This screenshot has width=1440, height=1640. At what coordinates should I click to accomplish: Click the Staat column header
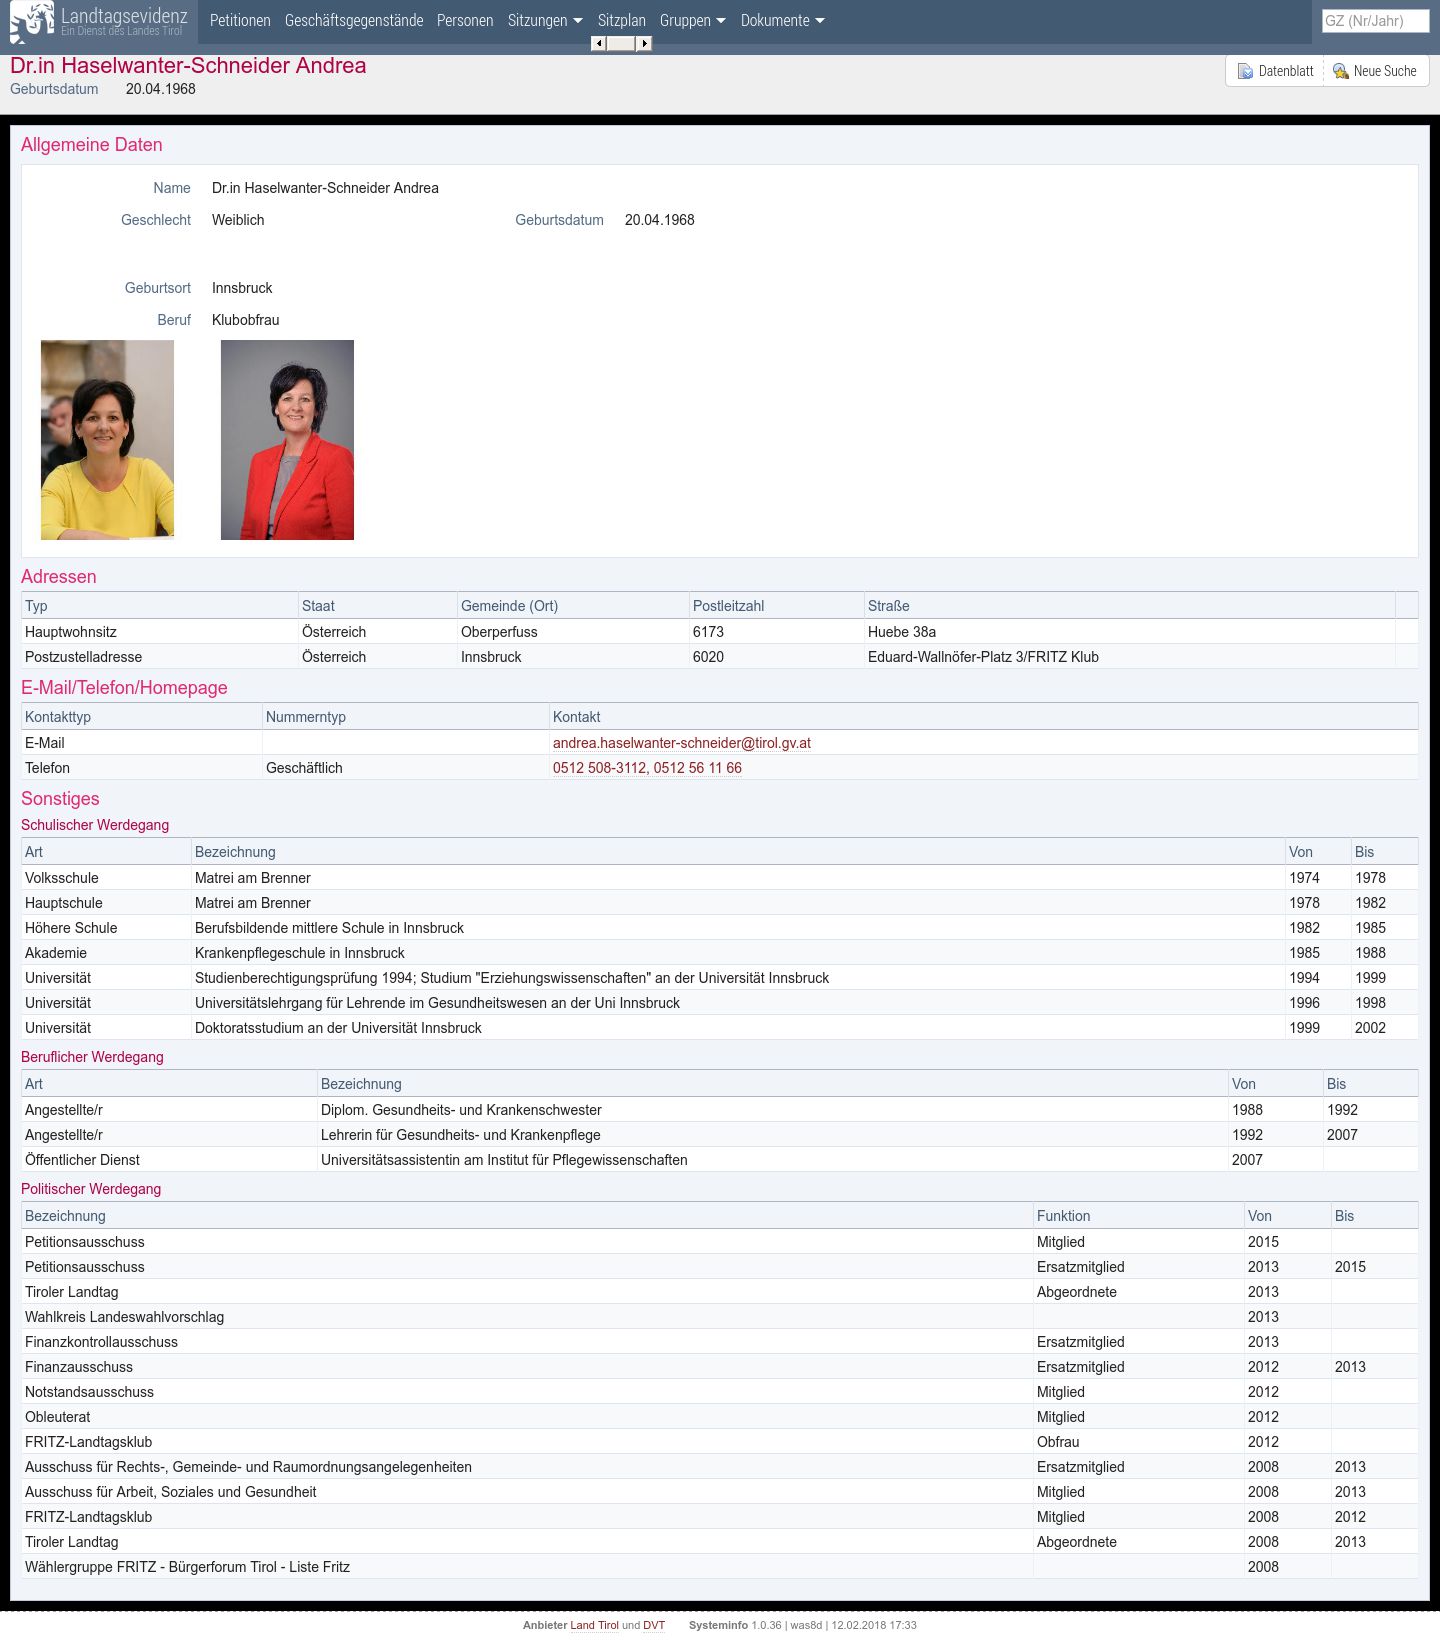coord(378,606)
